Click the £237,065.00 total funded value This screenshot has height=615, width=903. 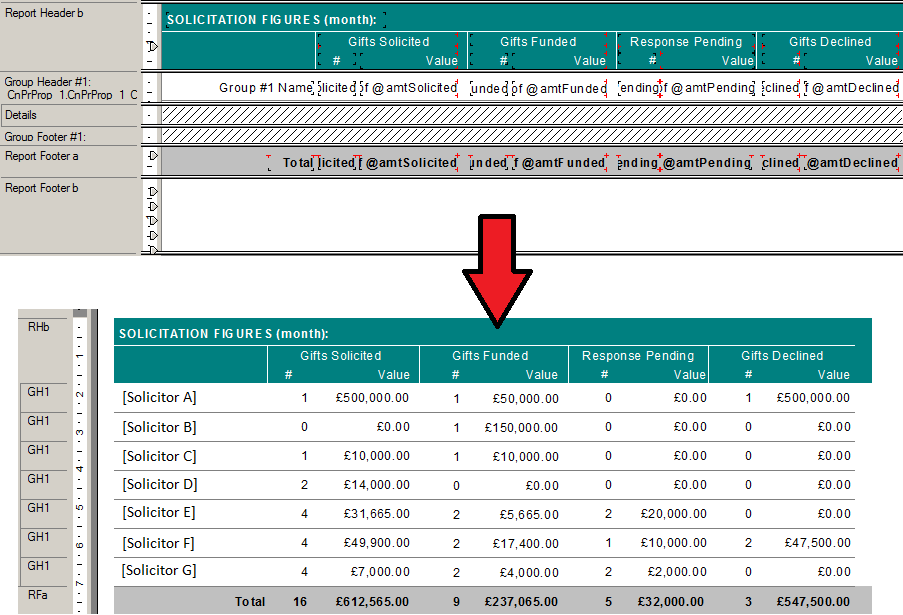coord(521,602)
